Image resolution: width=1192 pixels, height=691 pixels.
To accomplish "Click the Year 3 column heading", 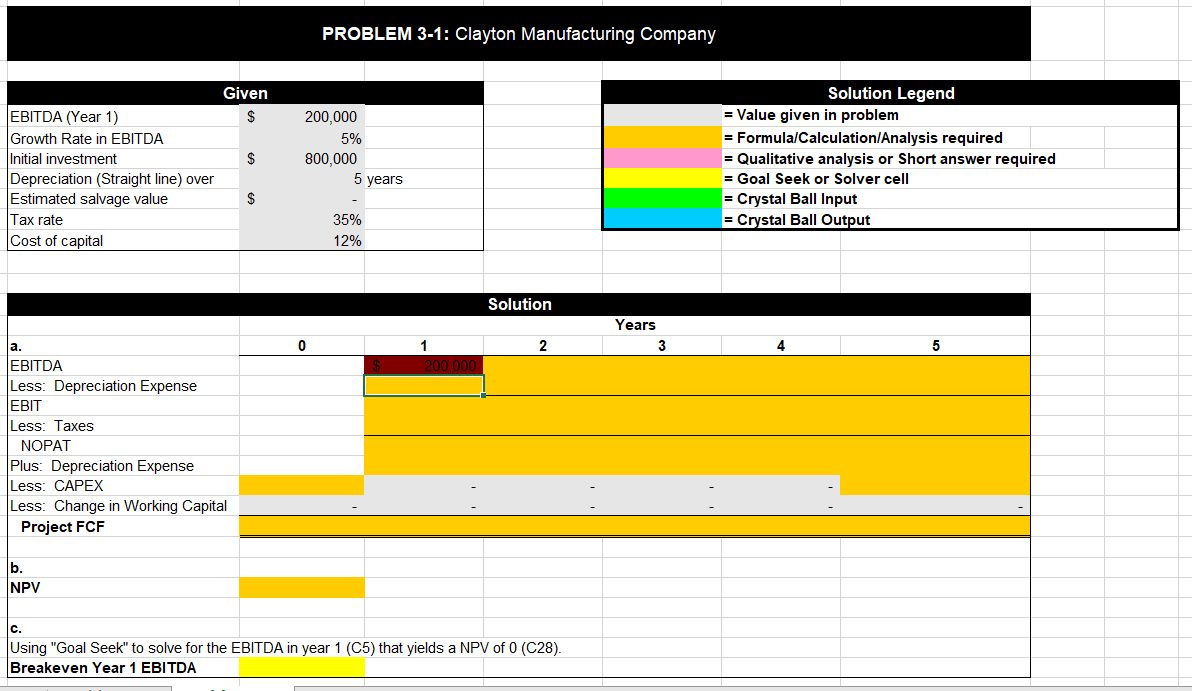I will click(x=661, y=346).
